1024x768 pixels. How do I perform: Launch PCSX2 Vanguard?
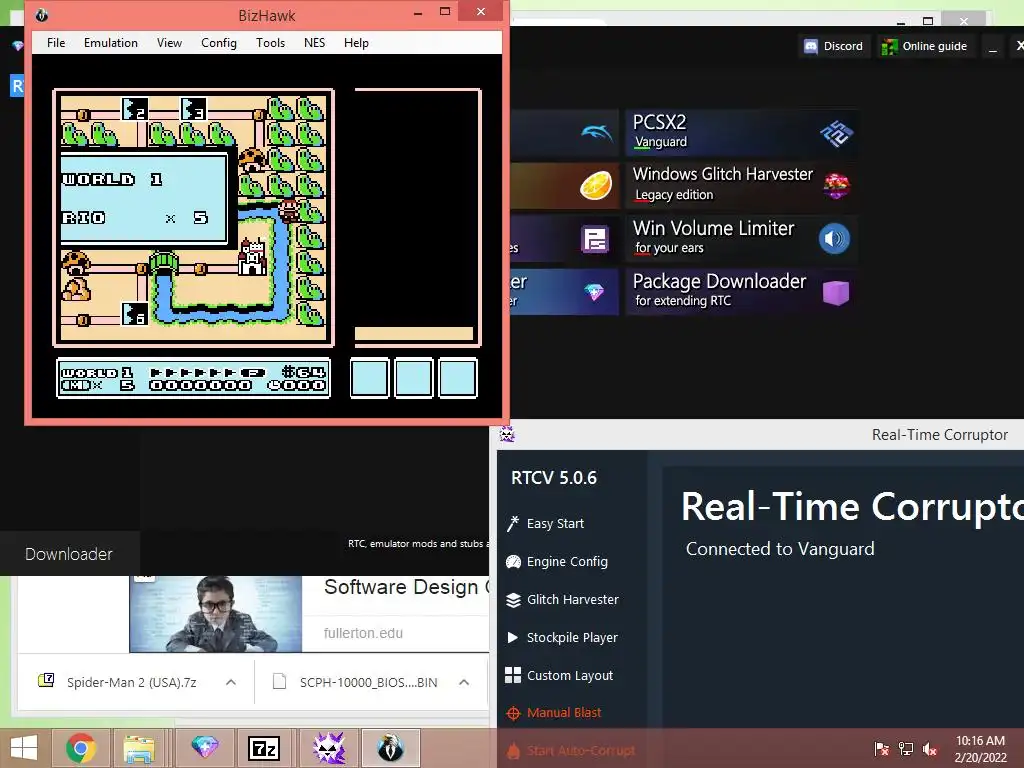click(741, 132)
